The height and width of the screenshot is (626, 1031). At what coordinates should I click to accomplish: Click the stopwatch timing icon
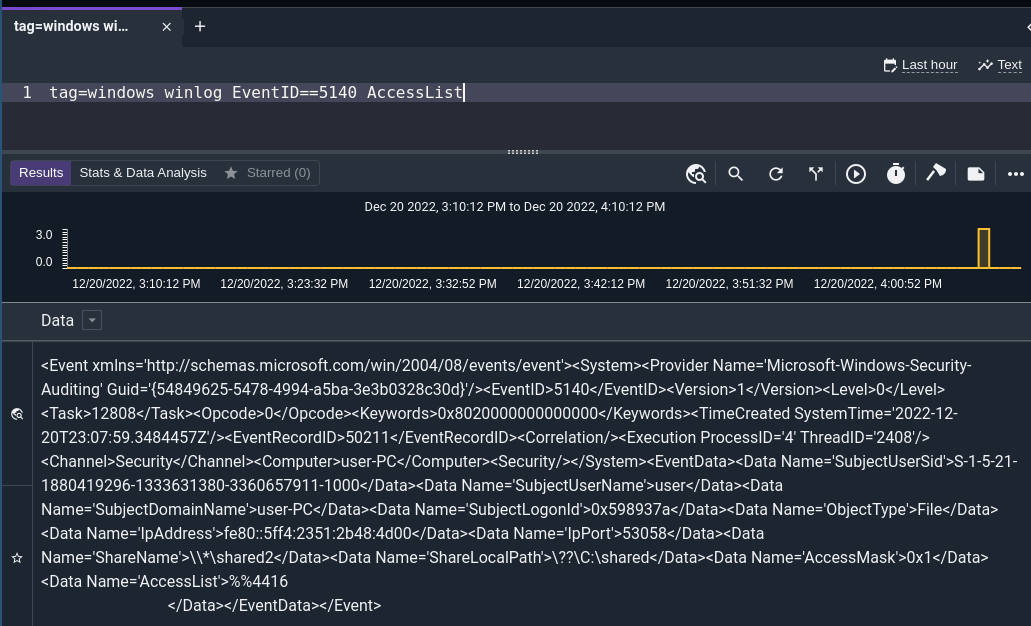coord(896,173)
